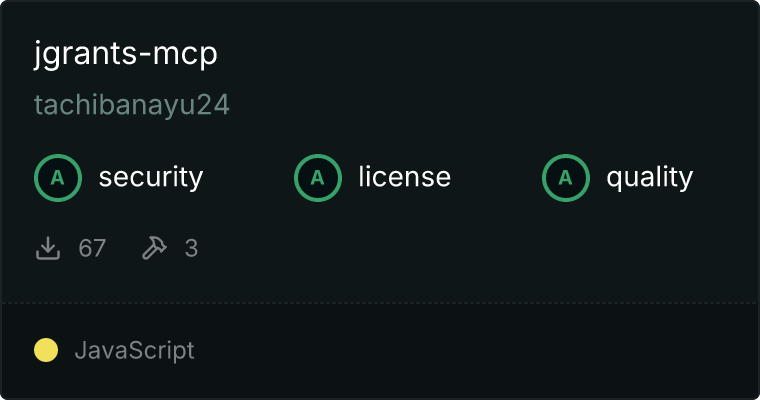Click the download arrow icon
Screen dimensions: 760x400
(x=48, y=248)
